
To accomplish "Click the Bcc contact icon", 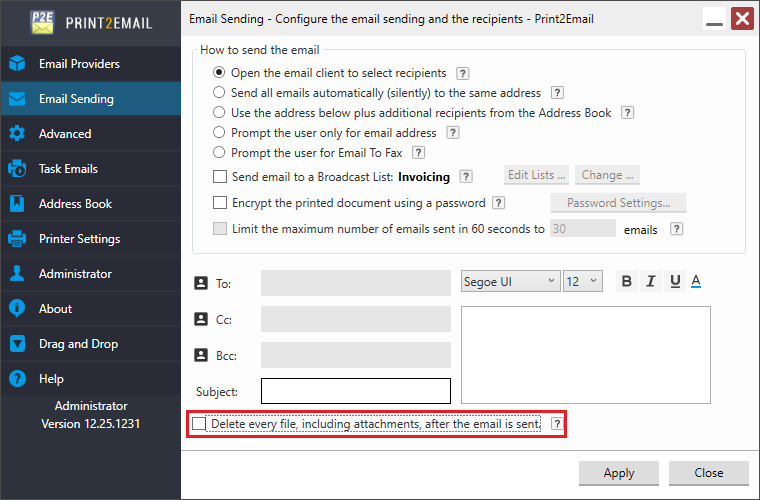I will point(200,355).
